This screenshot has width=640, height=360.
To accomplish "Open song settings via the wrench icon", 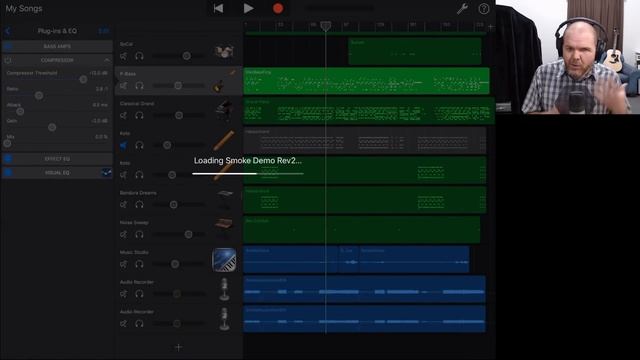I will click(462, 8).
